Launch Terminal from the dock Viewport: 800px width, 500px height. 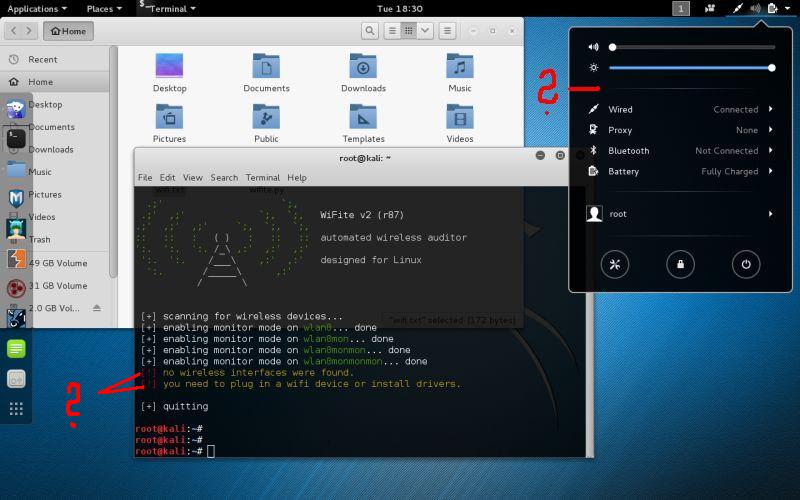point(16,138)
